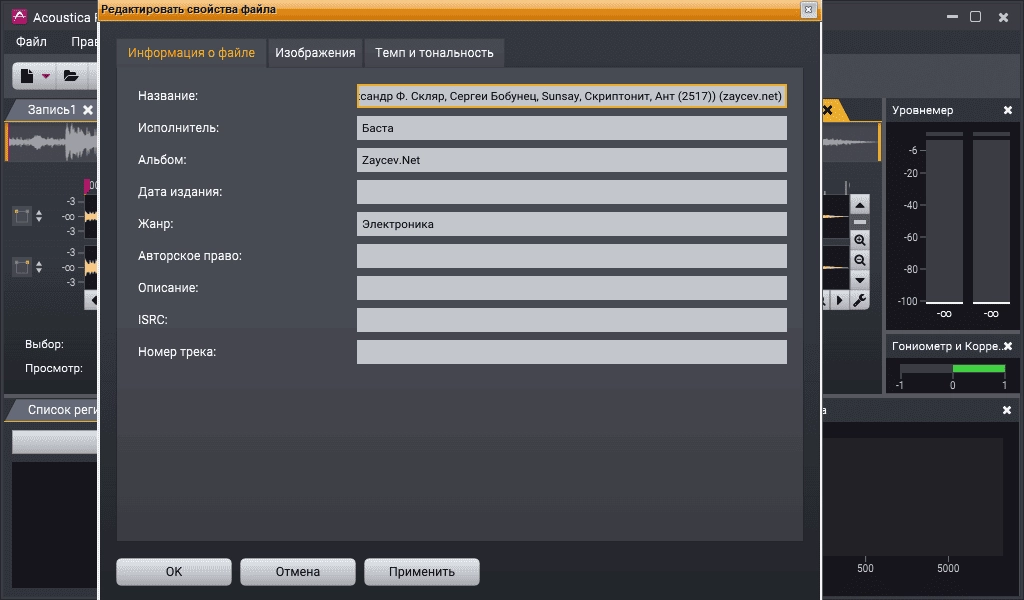
Task: Click the right channel up-down arrows
Action: [x=39, y=266]
